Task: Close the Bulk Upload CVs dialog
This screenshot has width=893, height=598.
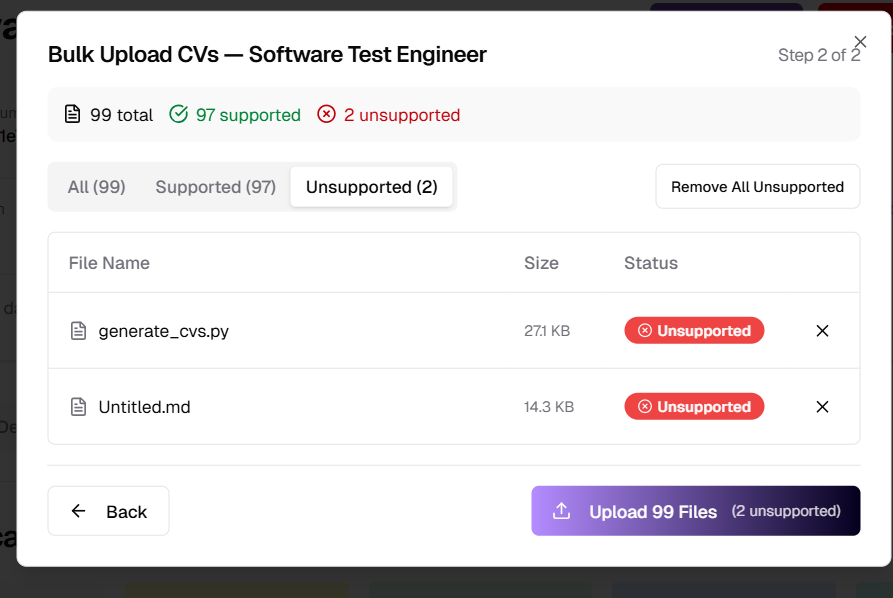Action: pyautogui.click(x=860, y=42)
